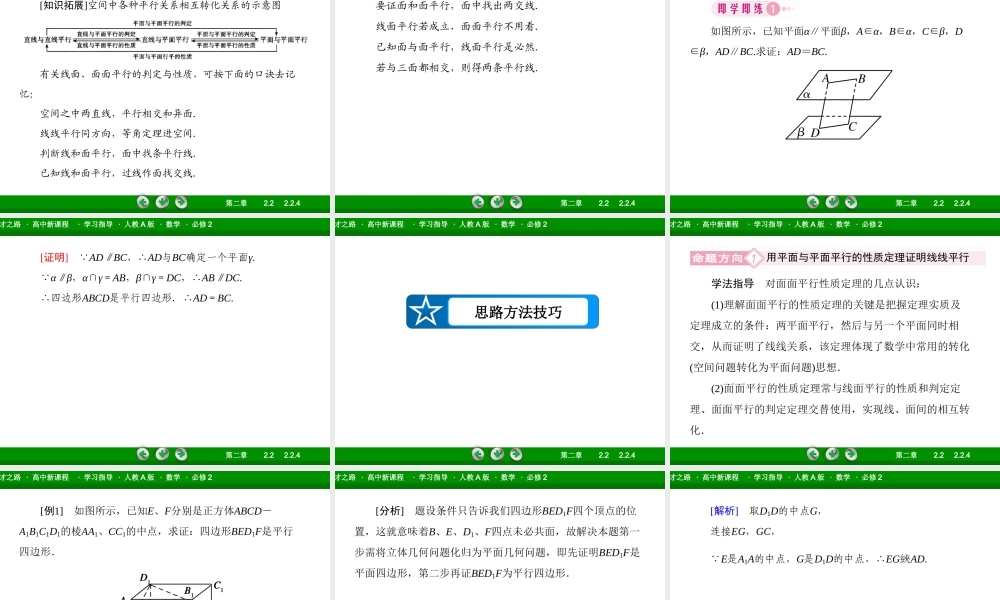Click the next-slide arrow on the 即学即练 slide
The image size is (1000, 600).
[850, 203]
